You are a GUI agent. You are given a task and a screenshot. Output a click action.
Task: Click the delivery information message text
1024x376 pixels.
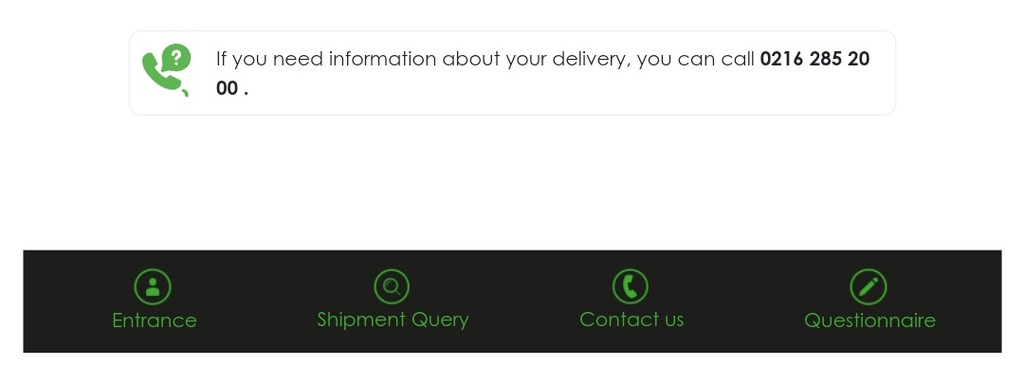point(543,72)
